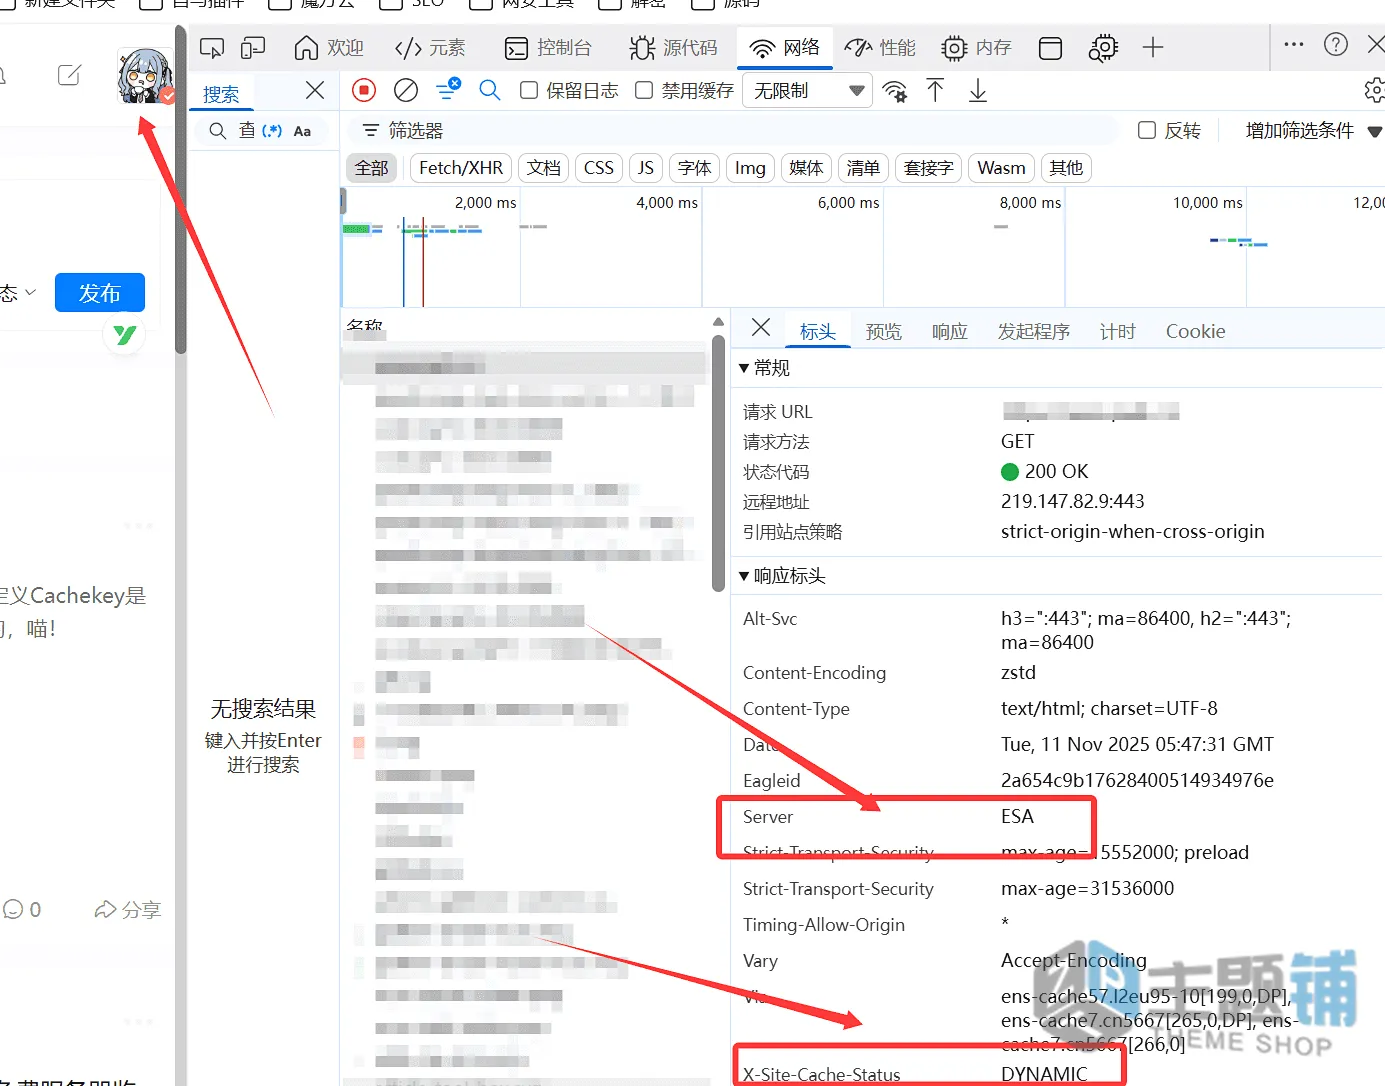Viewport: 1385px width, 1086px height.
Task: Click the network search magnifier icon
Action: pyautogui.click(x=490, y=91)
